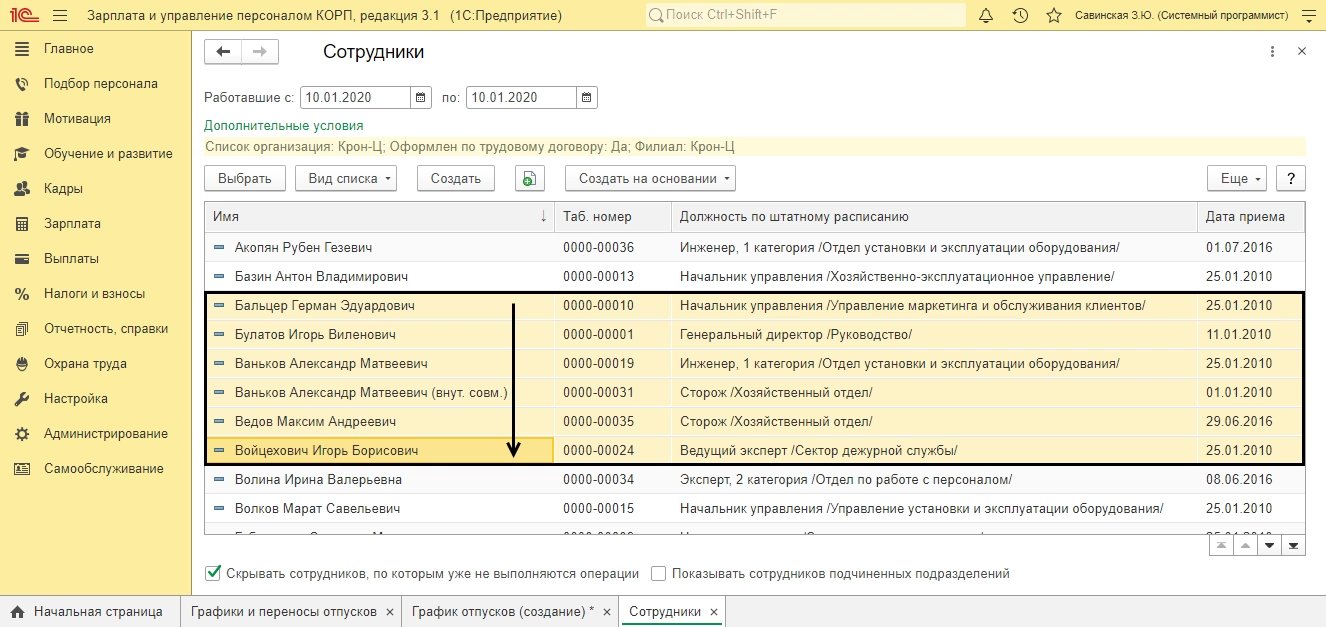The width and height of the screenshot is (1326, 627).
Task: Open the Еще dropdown menu
Action: click(1237, 178)
